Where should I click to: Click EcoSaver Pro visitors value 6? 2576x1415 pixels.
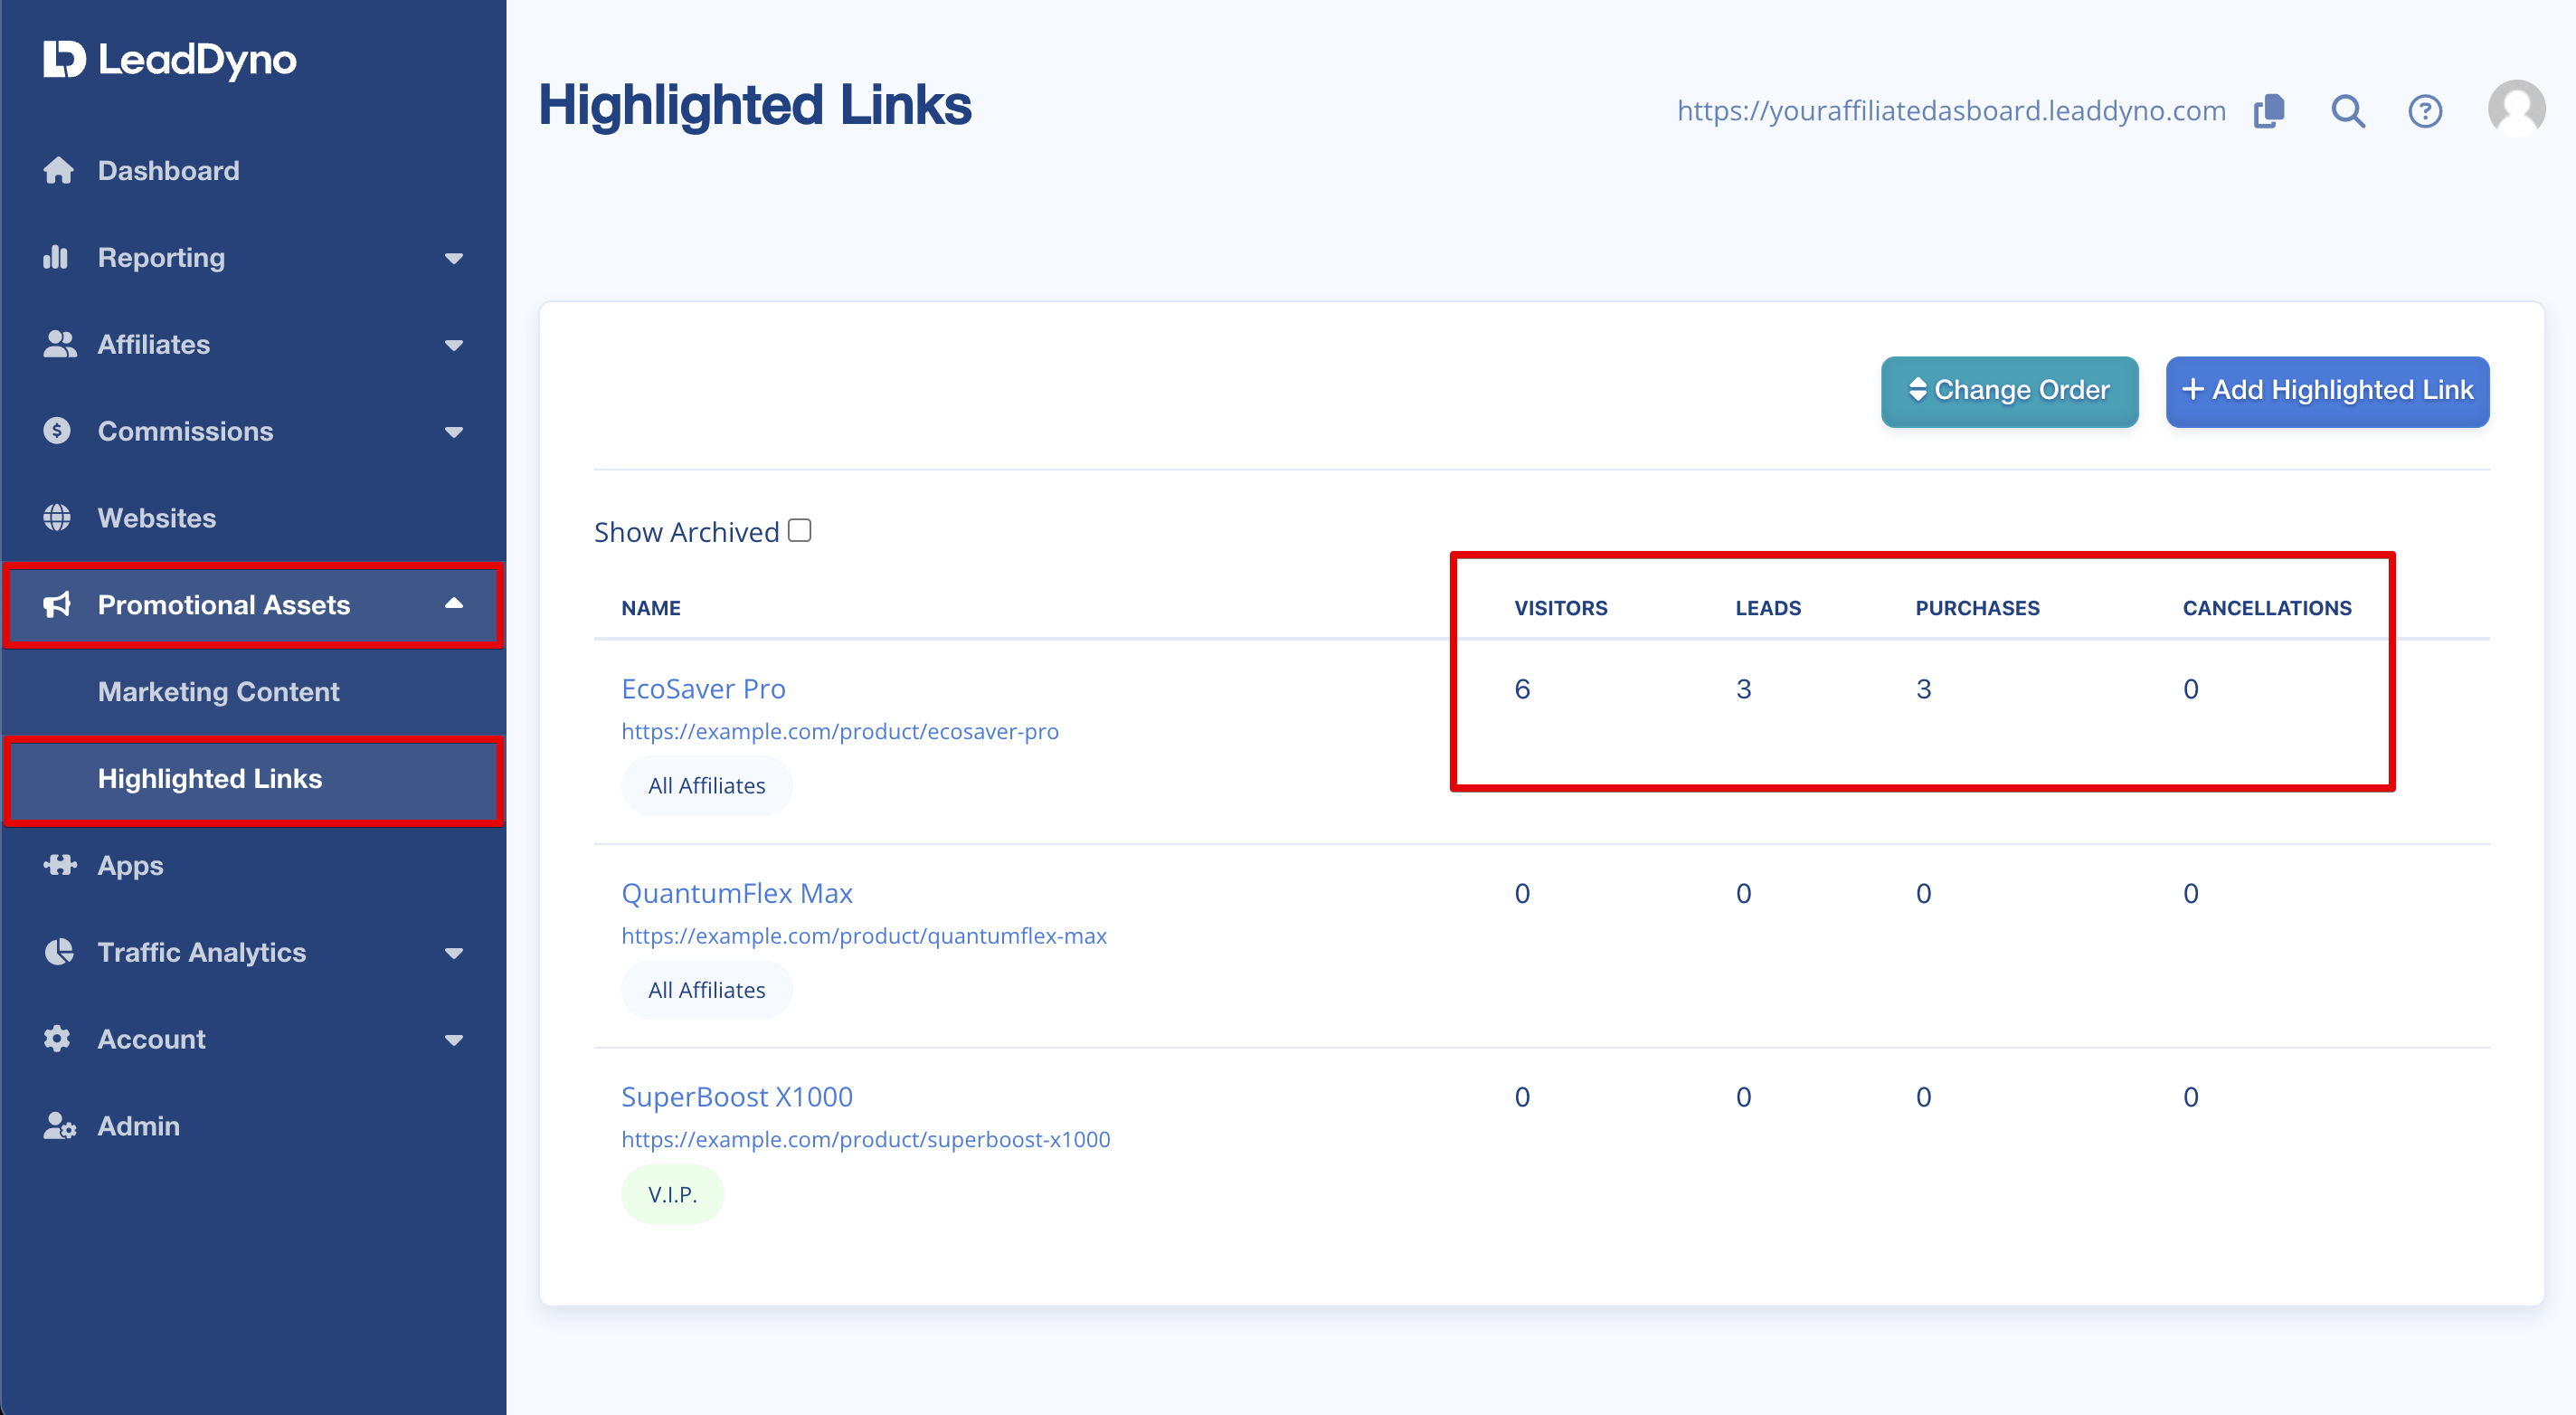(1522, 689)
